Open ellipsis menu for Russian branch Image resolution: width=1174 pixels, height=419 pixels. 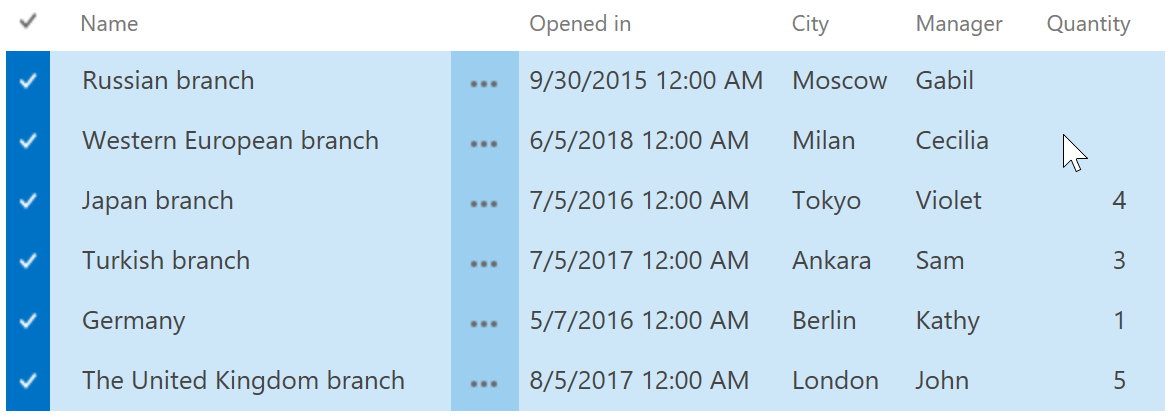tap(484, 82)
